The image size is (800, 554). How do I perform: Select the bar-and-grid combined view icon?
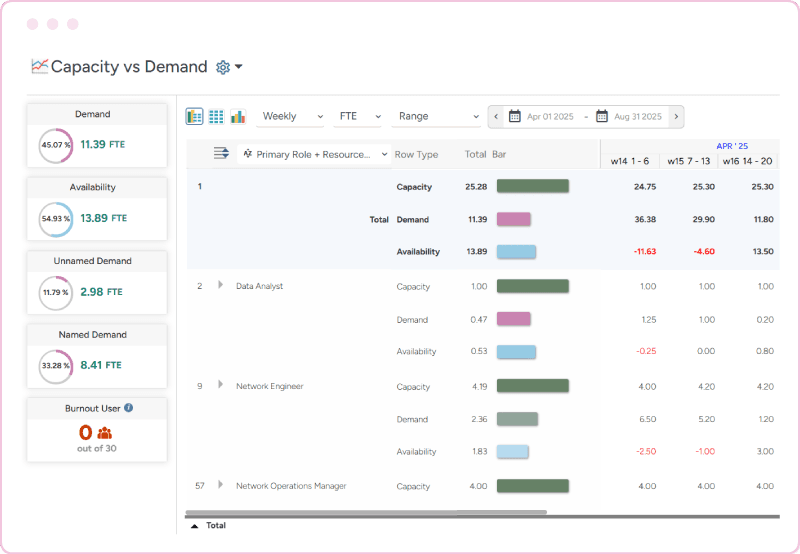click(x=194, y=116)
